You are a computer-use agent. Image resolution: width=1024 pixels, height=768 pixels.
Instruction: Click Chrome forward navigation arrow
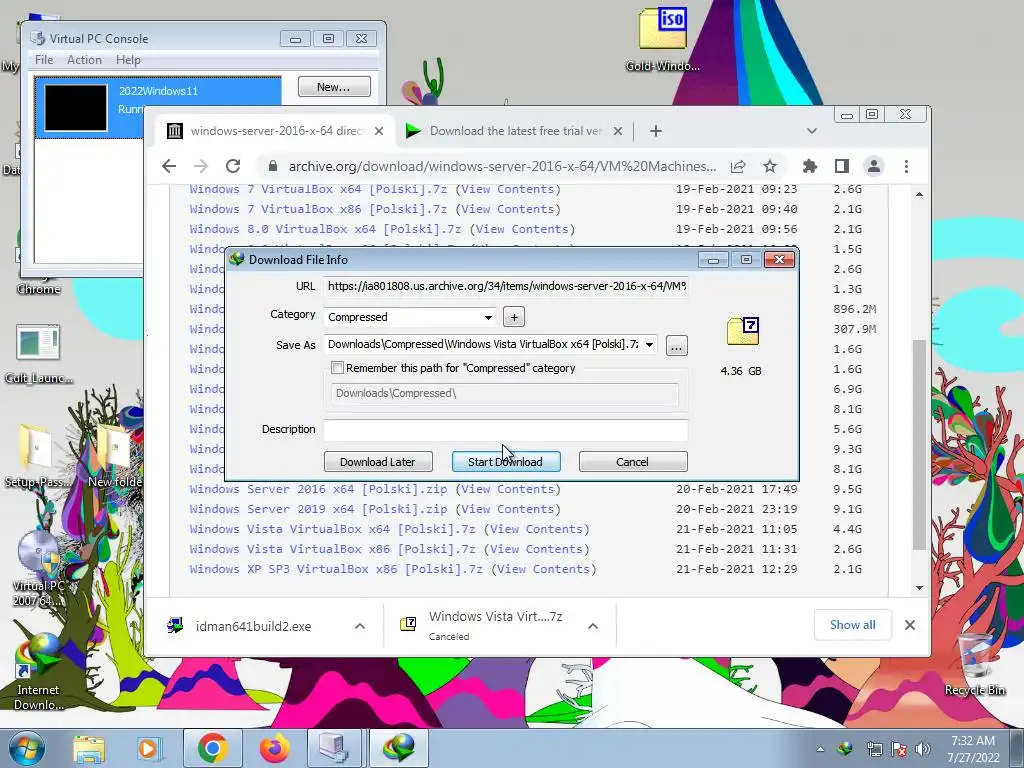point(201,167)
